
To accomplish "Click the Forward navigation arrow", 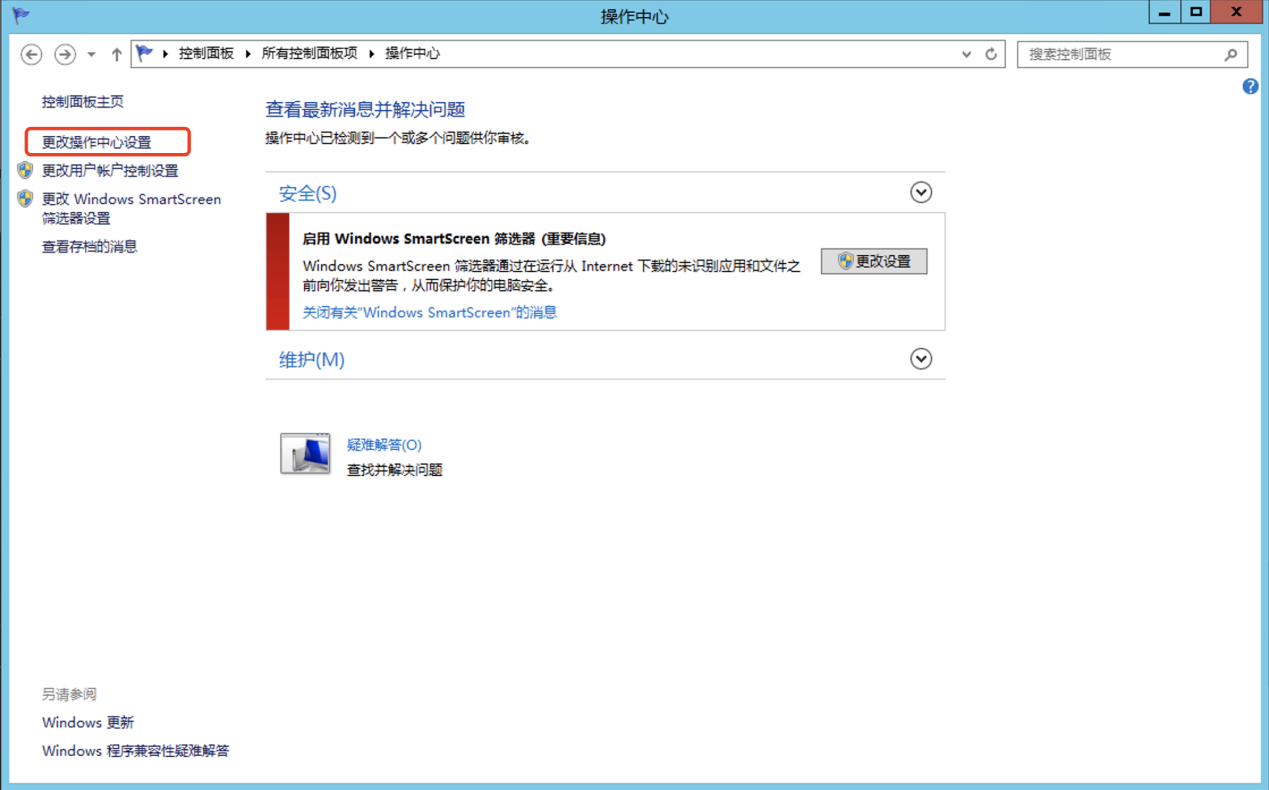I will pyautogui.click(x=65, y=54).
